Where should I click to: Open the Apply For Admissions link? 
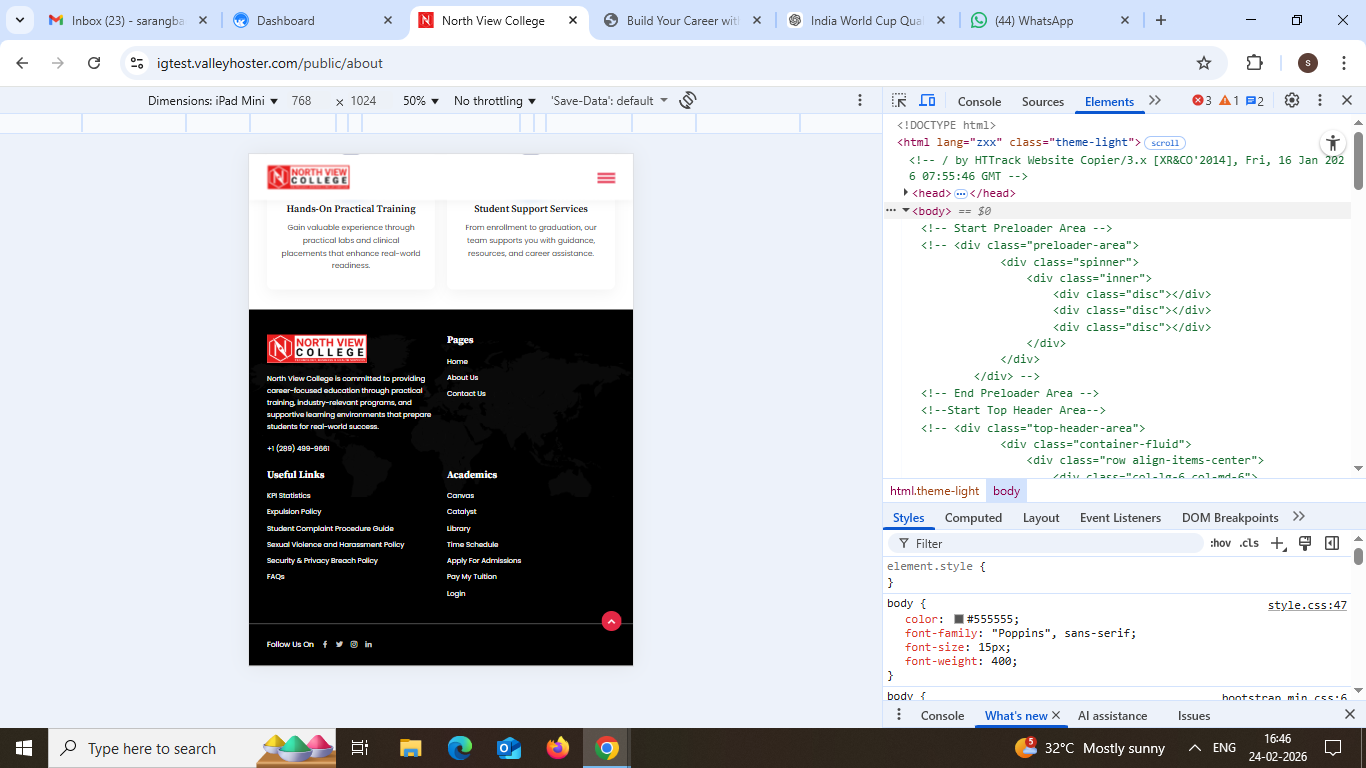click(484, 561)
